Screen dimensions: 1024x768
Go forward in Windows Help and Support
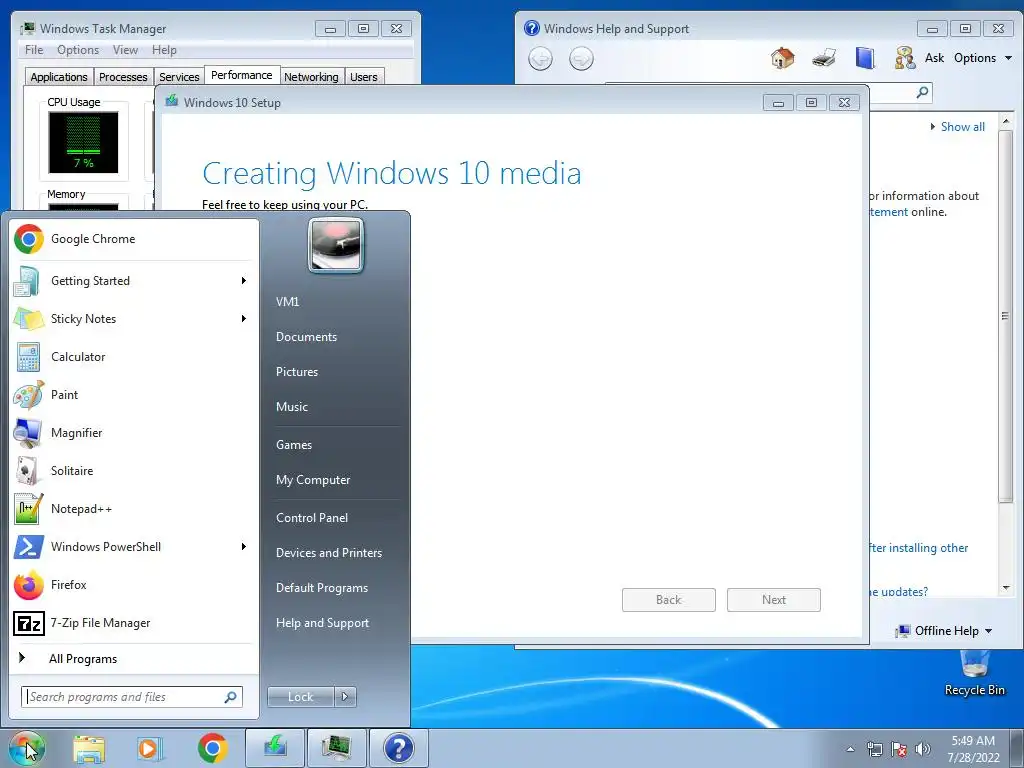(x=581, y=59)
